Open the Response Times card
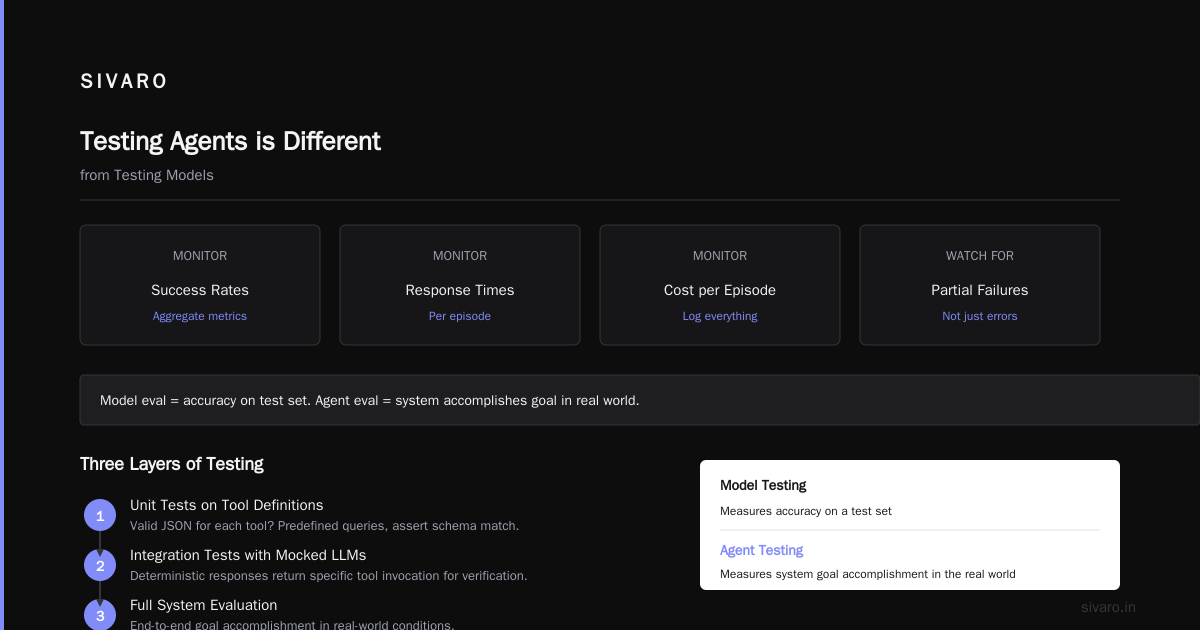Image resolution: width=1200 pixels, height=630 pixels. [x=460, y=285]
